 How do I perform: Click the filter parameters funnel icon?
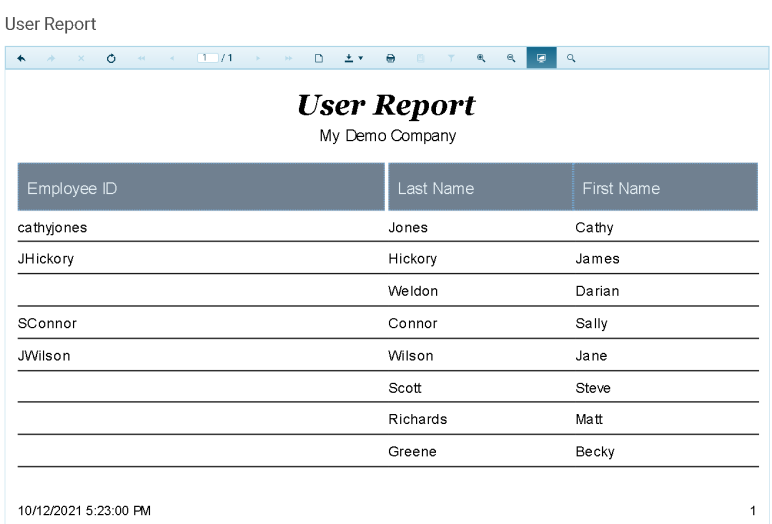tap(451, 58)
